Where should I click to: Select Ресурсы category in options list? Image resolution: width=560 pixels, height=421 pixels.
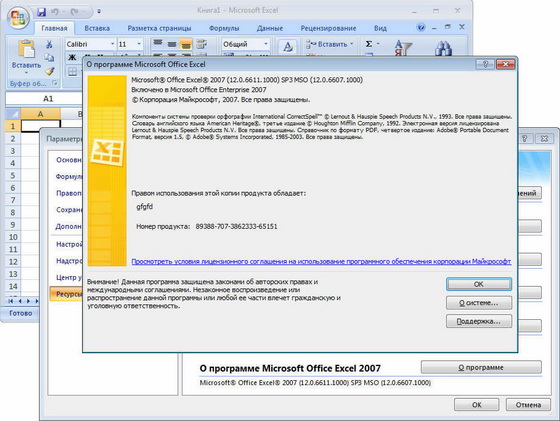pos(67,294)
